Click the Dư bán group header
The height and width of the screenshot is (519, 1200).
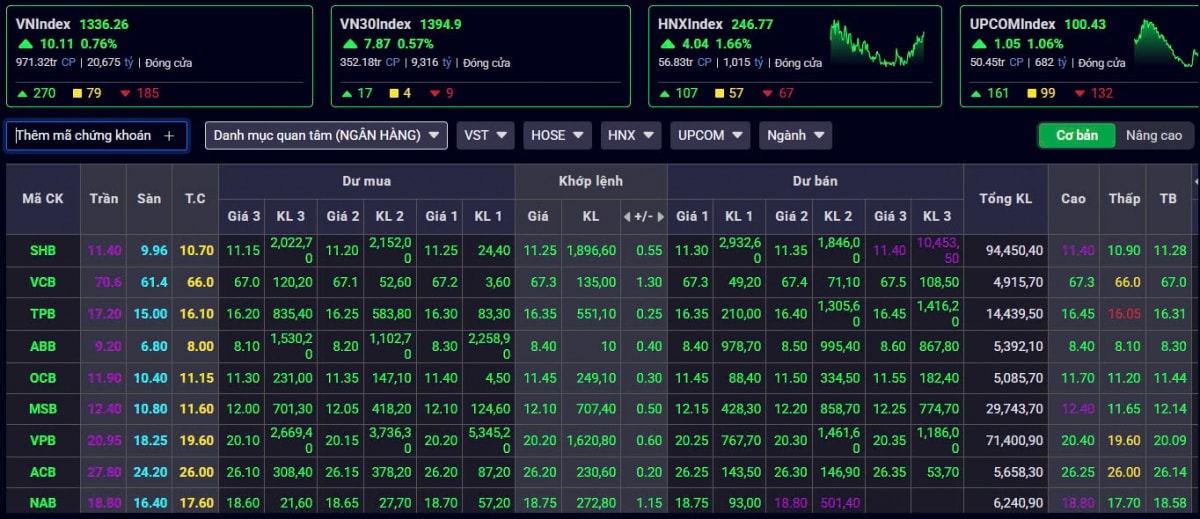[815, 181]
